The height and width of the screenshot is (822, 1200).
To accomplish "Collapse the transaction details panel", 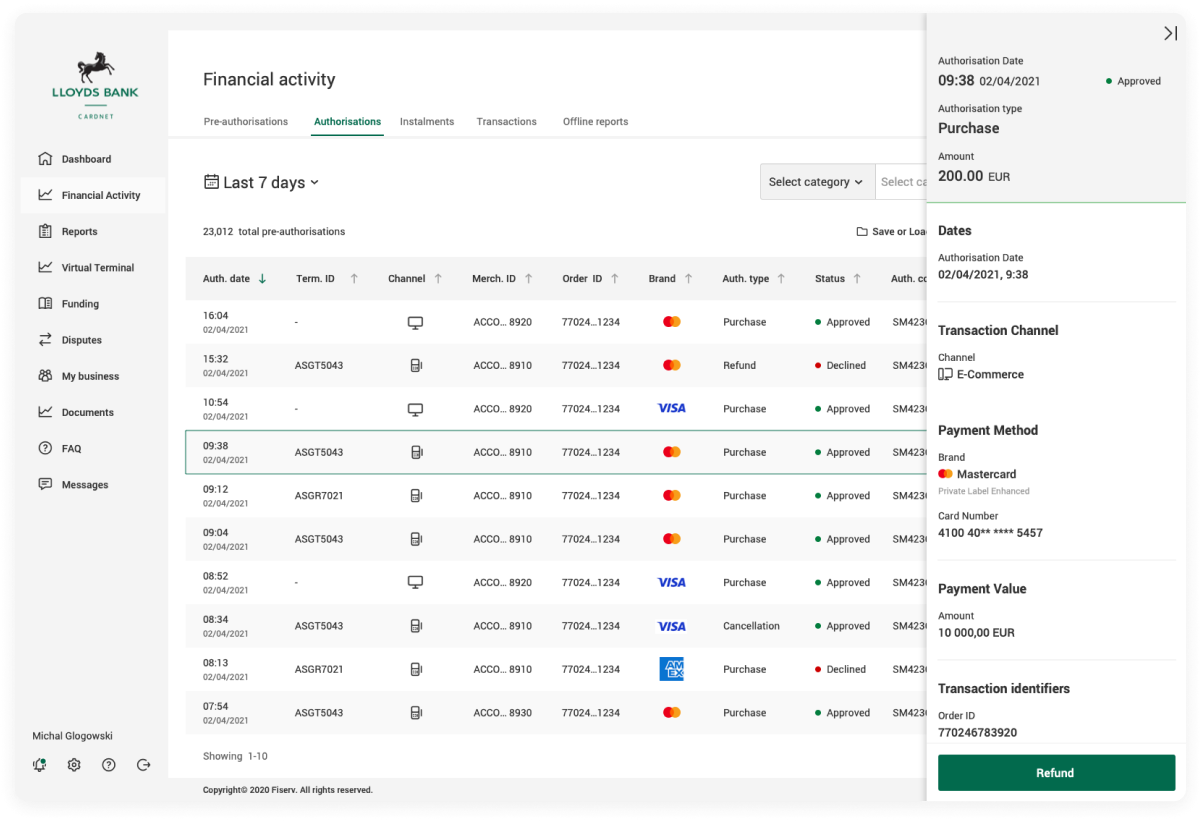I will (1170, 33).
